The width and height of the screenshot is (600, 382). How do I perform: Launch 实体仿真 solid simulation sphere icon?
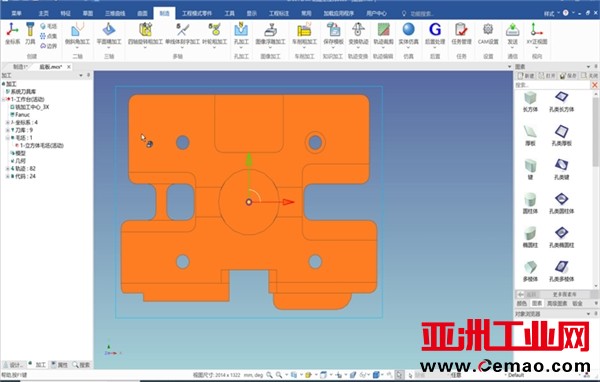click(x=408, y=33)
